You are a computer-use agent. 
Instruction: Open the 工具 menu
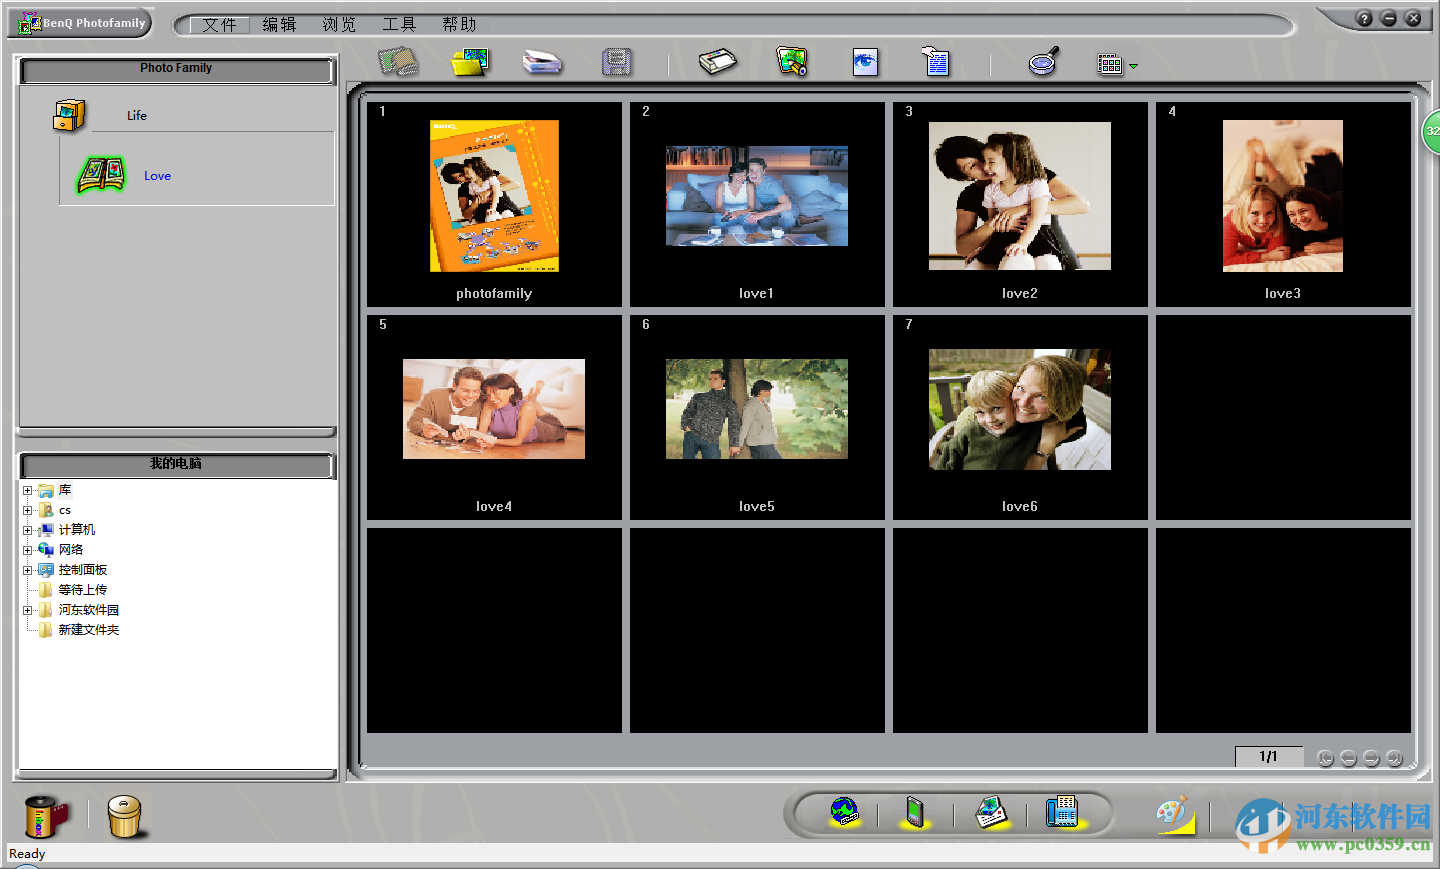tap(399, 24)
